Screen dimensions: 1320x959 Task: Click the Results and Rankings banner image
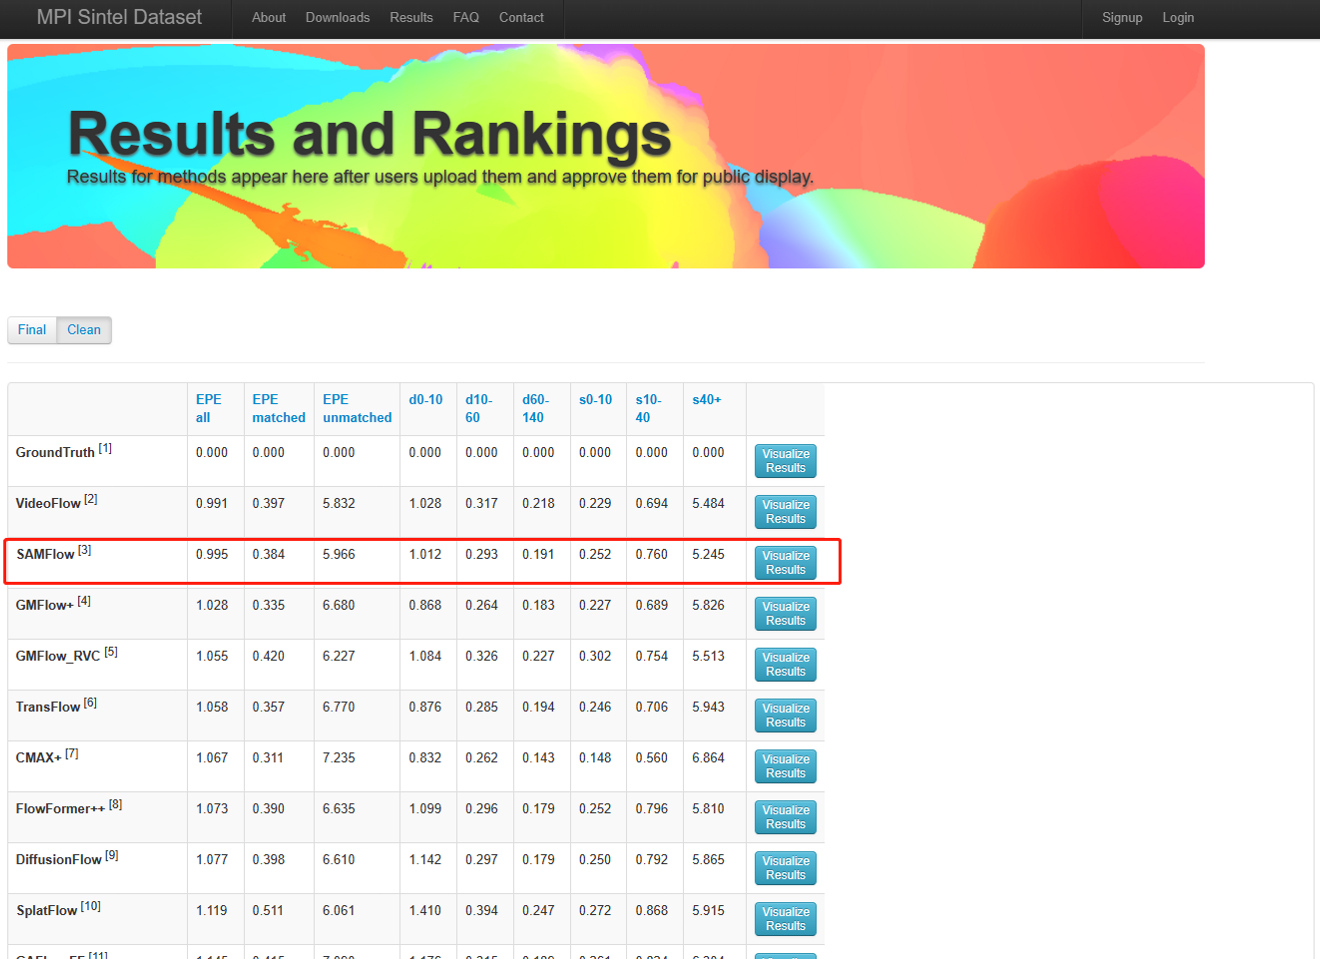coord(605,156)
